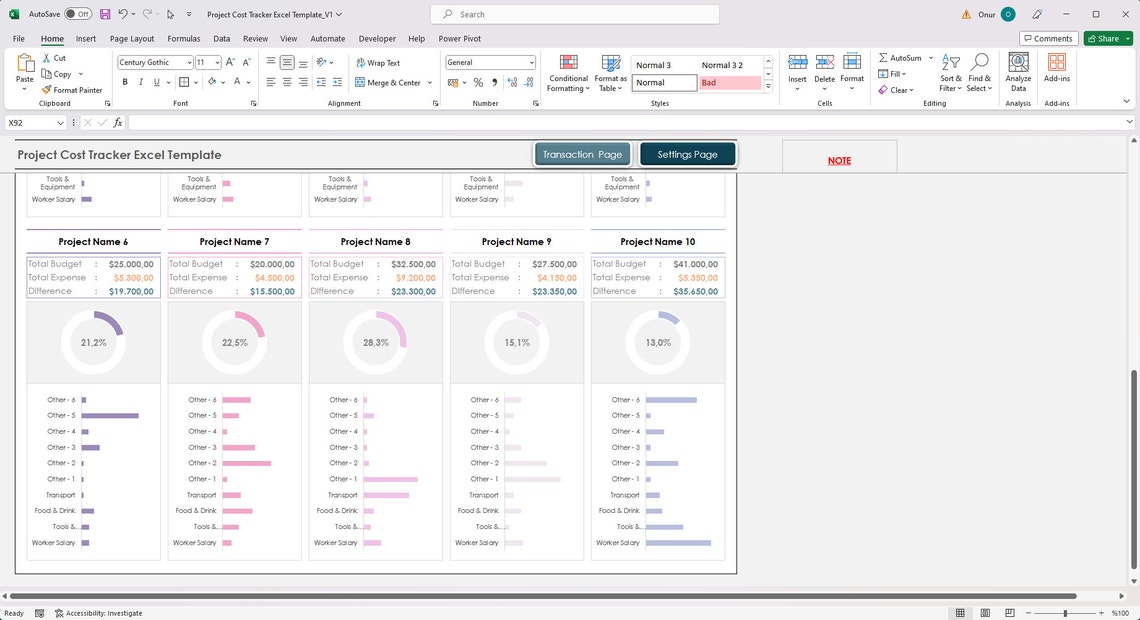Open the Number Format dropdown

tap(489, 62)
